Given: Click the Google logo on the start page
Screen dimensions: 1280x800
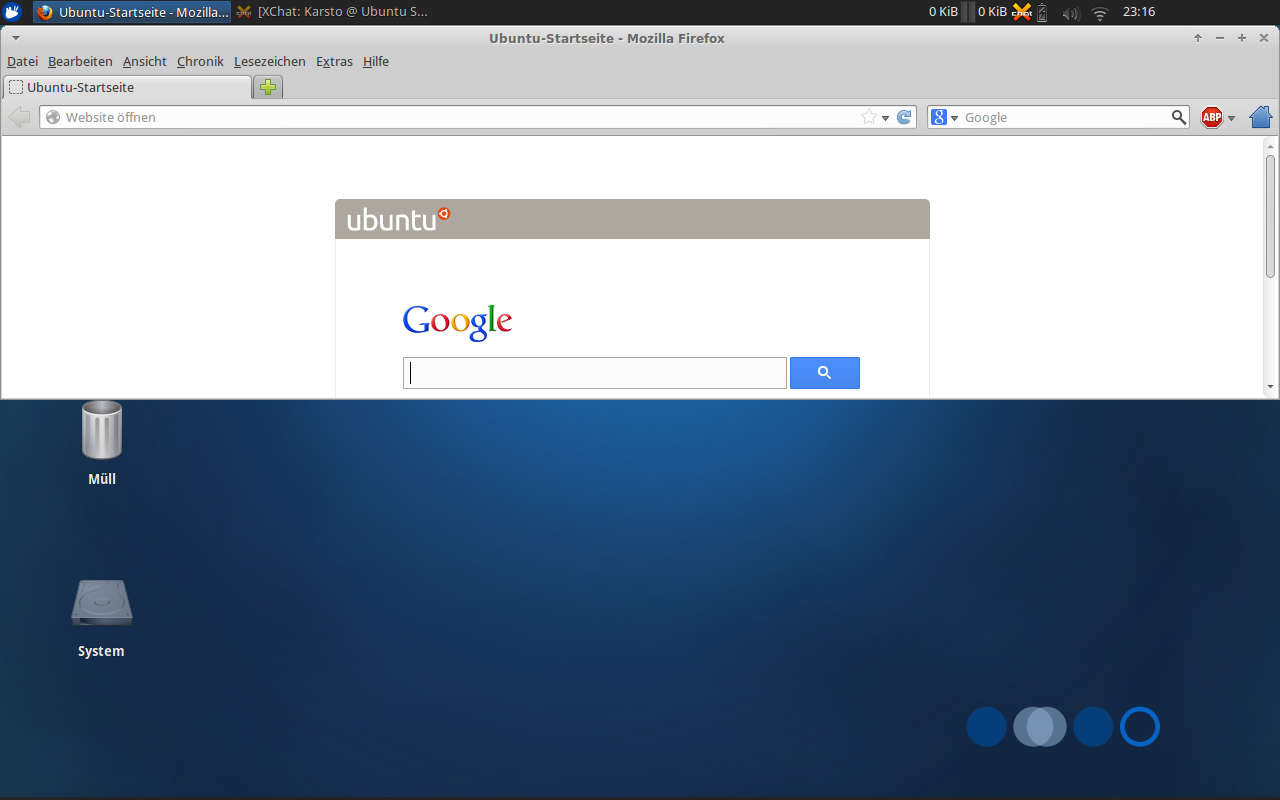Looking at the screenshot, I should click(457, 321).
